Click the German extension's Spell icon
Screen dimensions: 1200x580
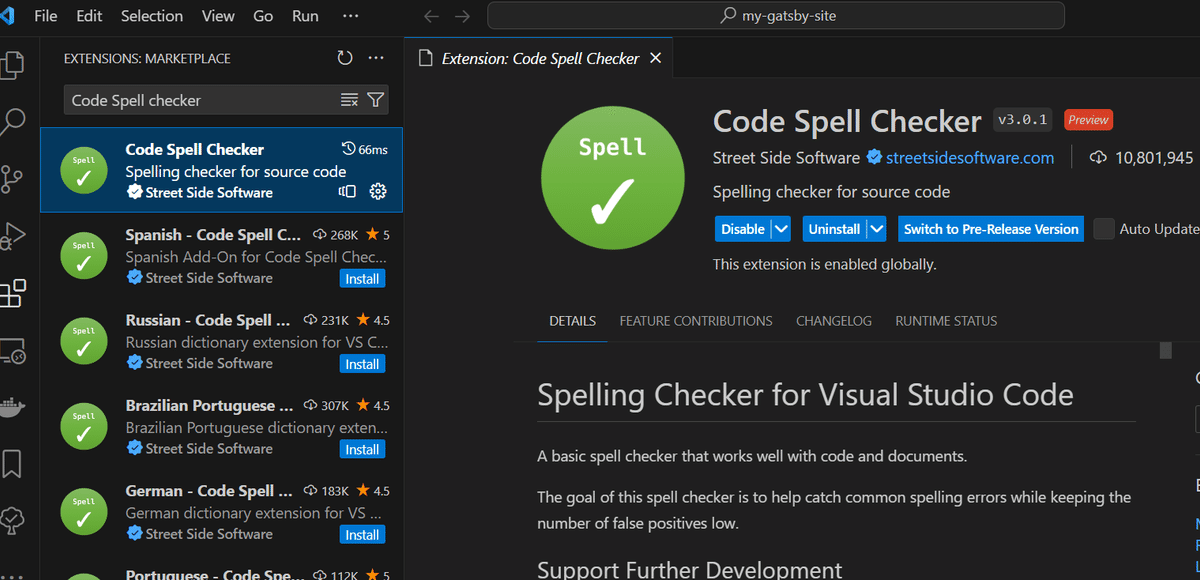[x=84, y=512]
